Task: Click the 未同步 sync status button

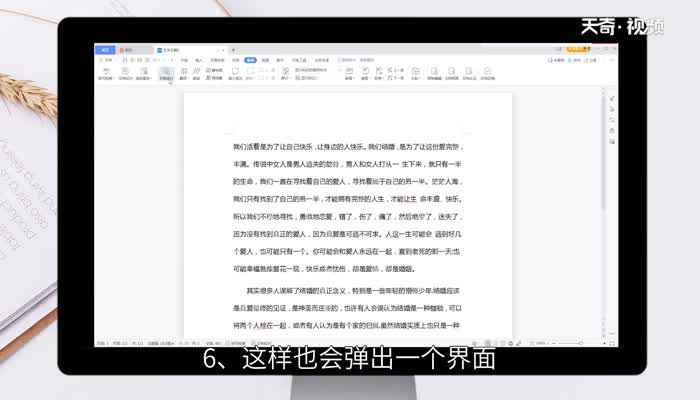Action: tap(556, 60)
